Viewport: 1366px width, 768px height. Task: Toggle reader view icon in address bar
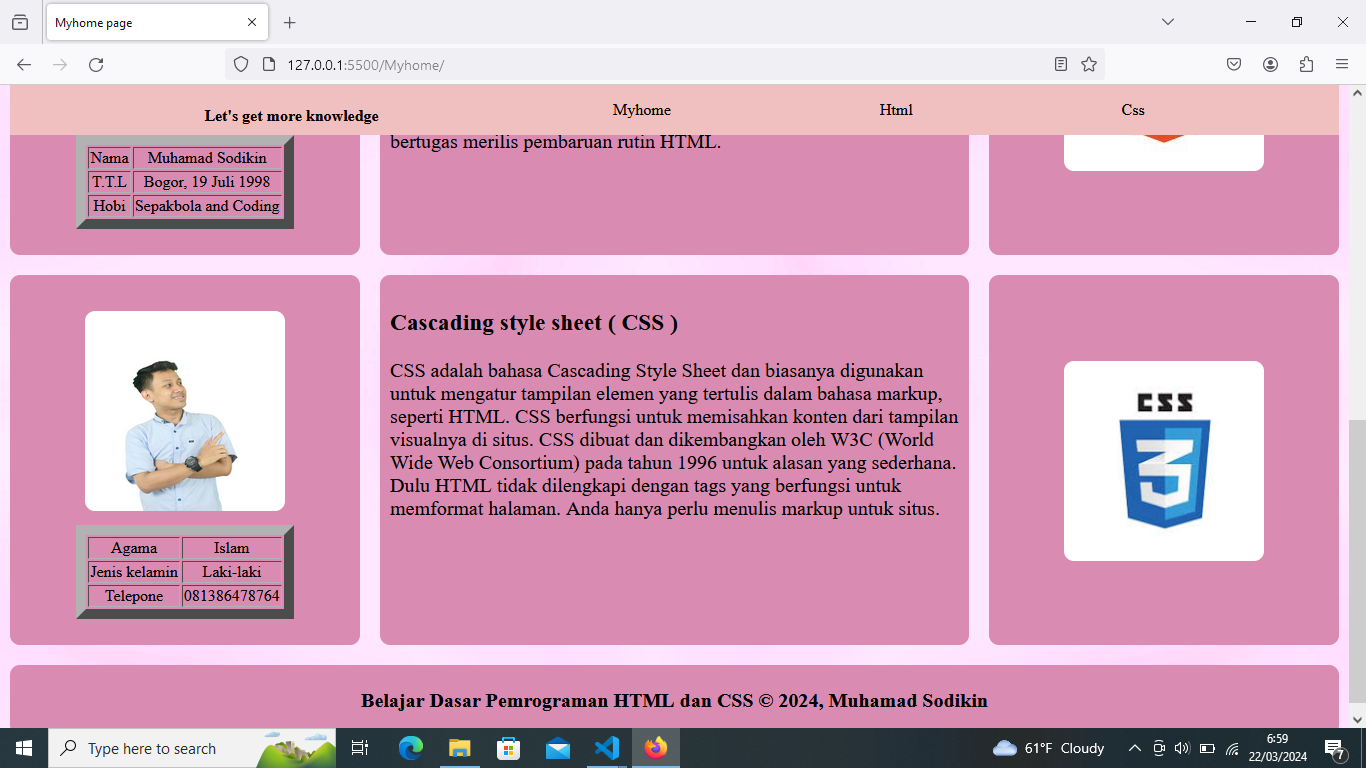click(1061, 65)
